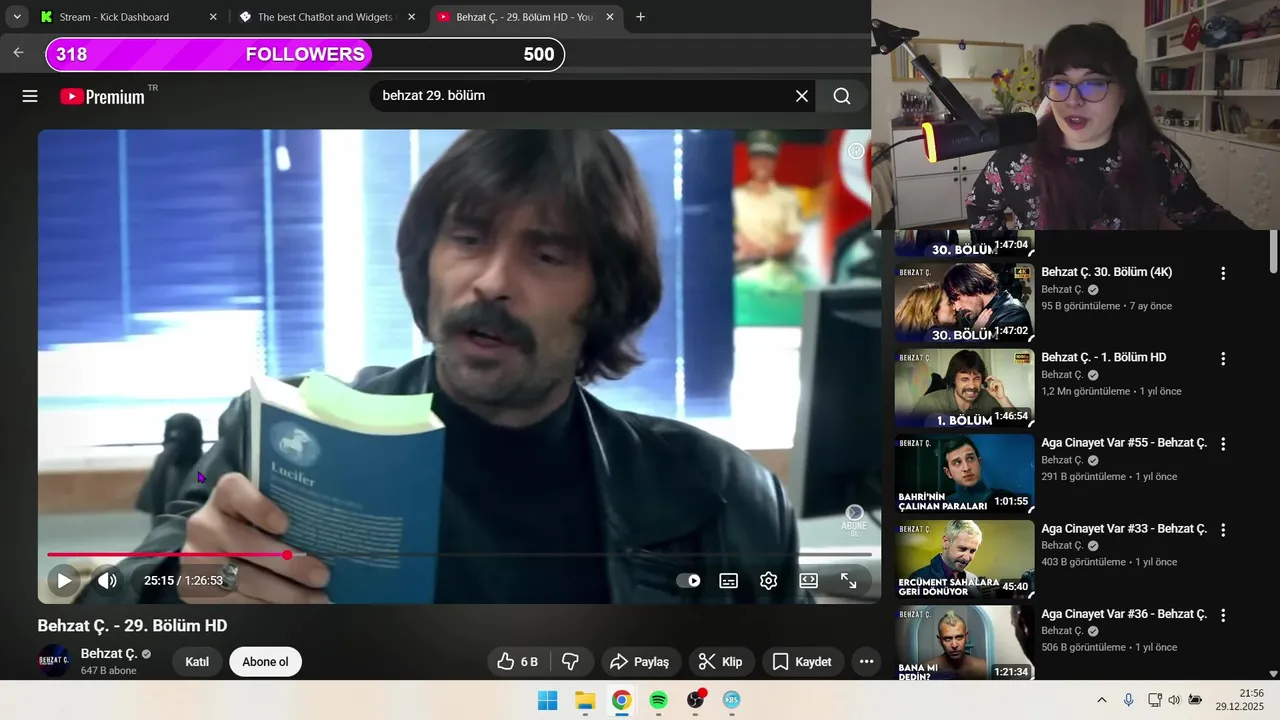
Task: Play the paused video
Action: click(64, 580)
